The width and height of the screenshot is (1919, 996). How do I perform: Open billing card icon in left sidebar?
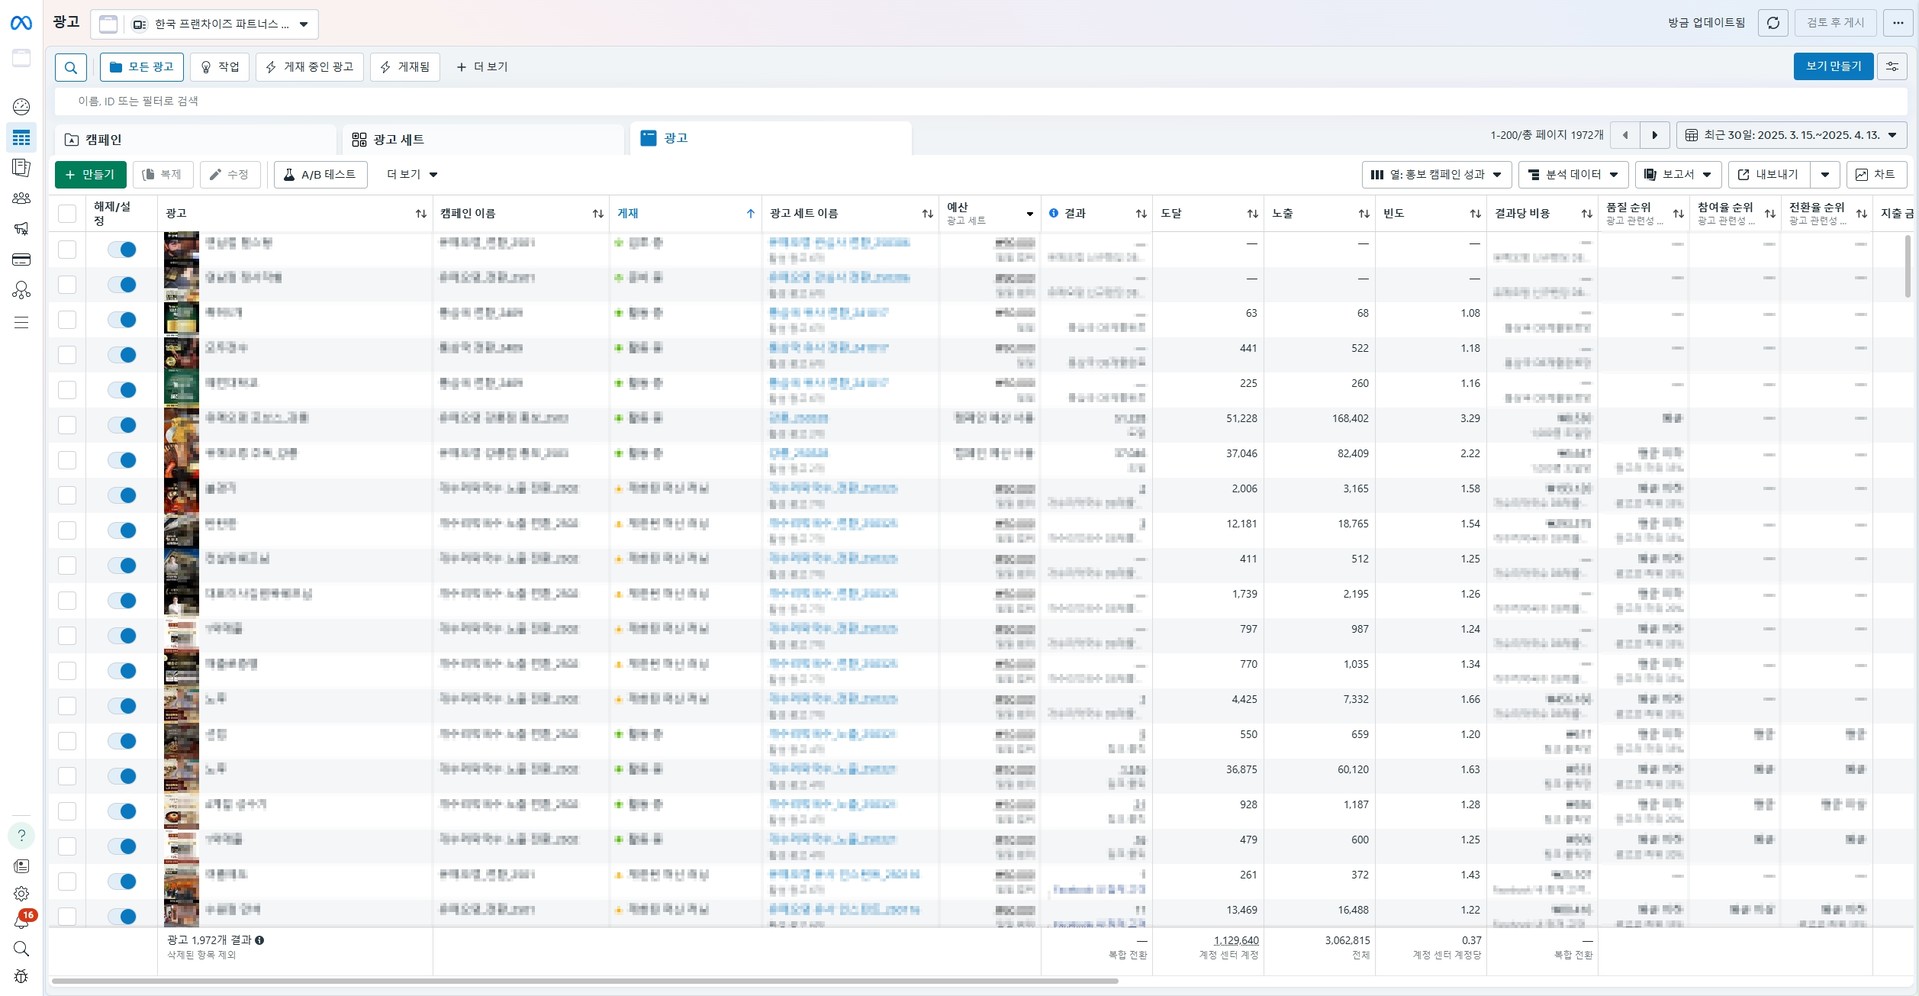[21, 260]
